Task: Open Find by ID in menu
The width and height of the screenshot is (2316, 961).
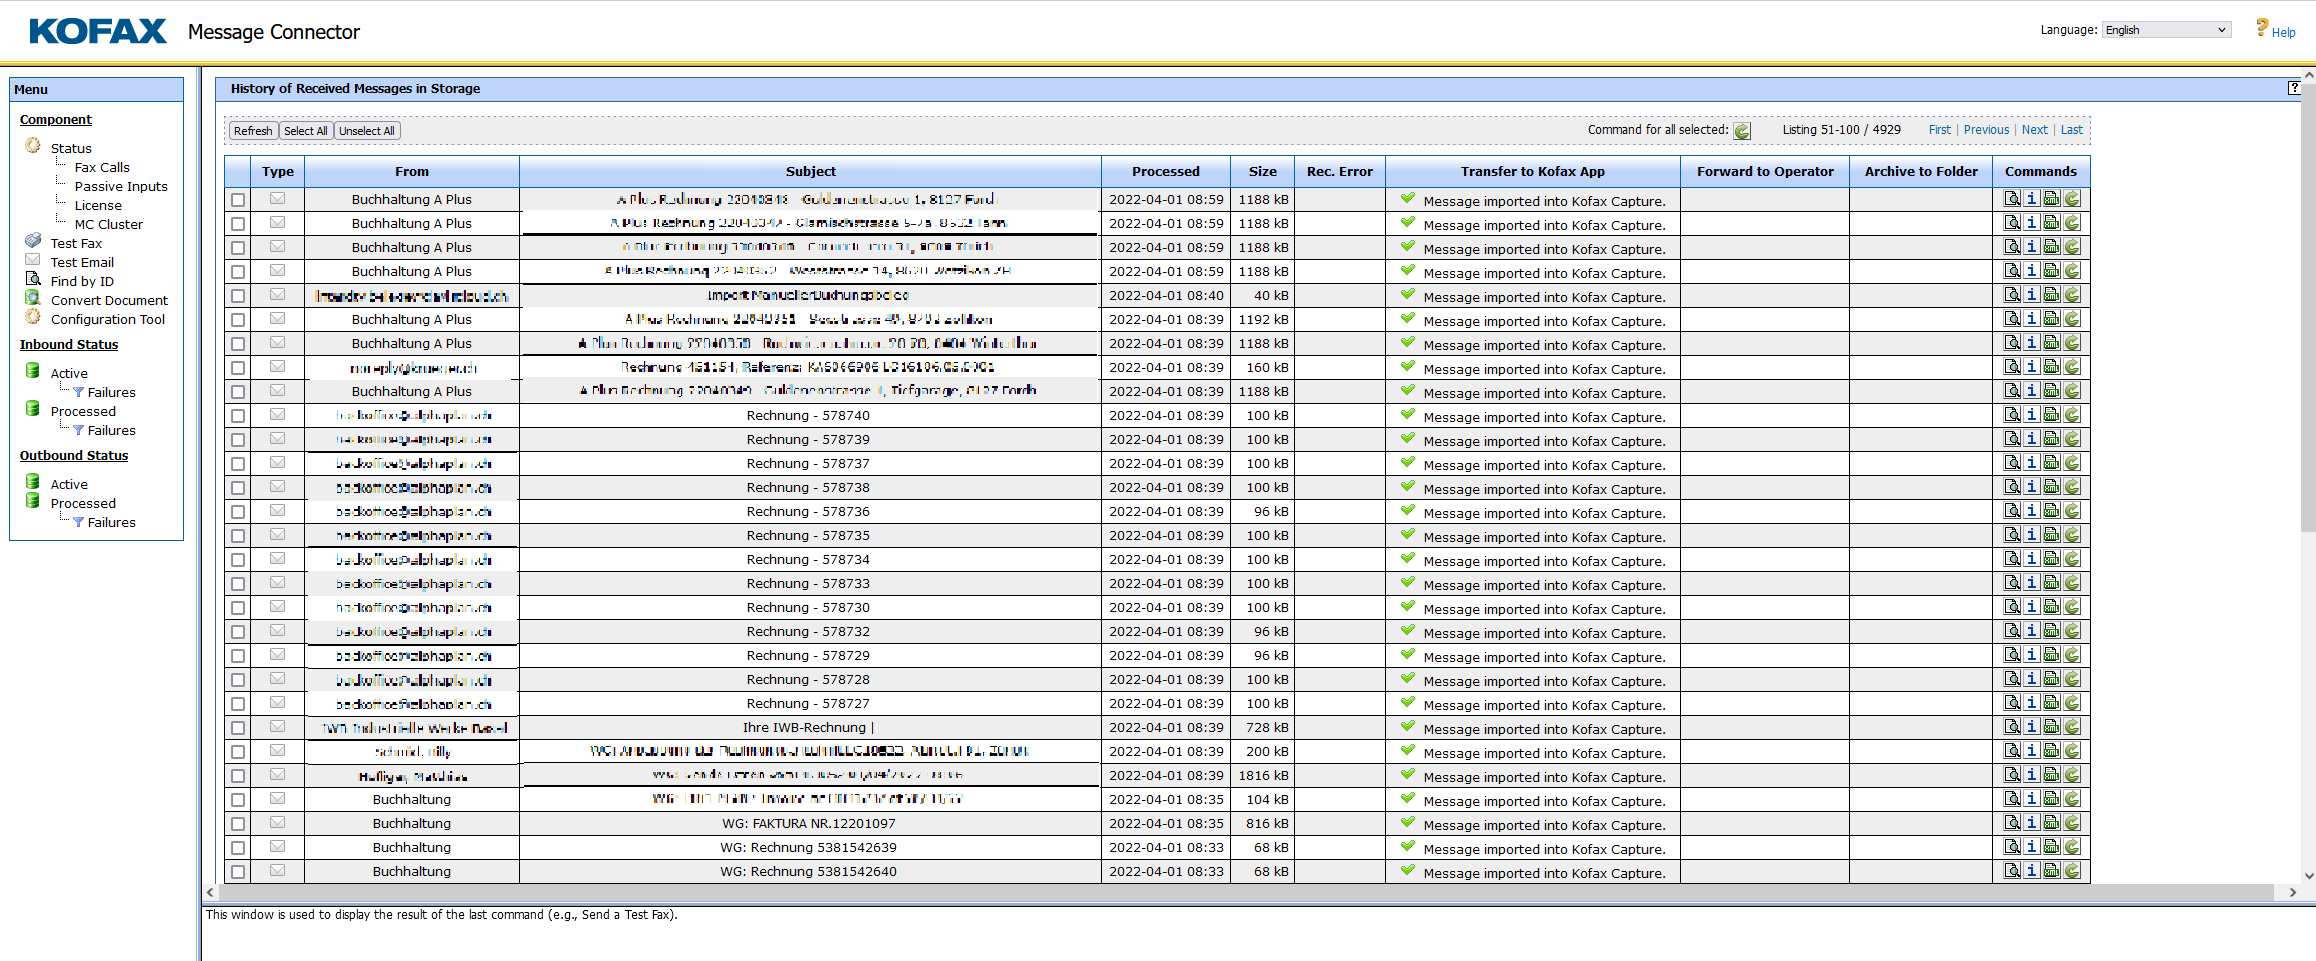Action: coord(82,281)
